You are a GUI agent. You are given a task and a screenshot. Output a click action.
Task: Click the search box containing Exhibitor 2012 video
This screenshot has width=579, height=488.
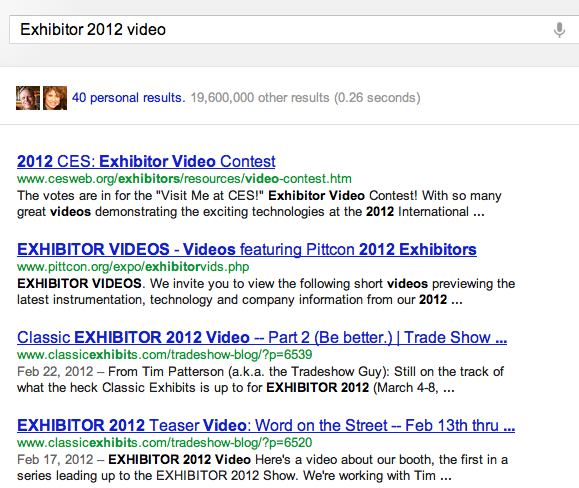click(x=294, y=30)
